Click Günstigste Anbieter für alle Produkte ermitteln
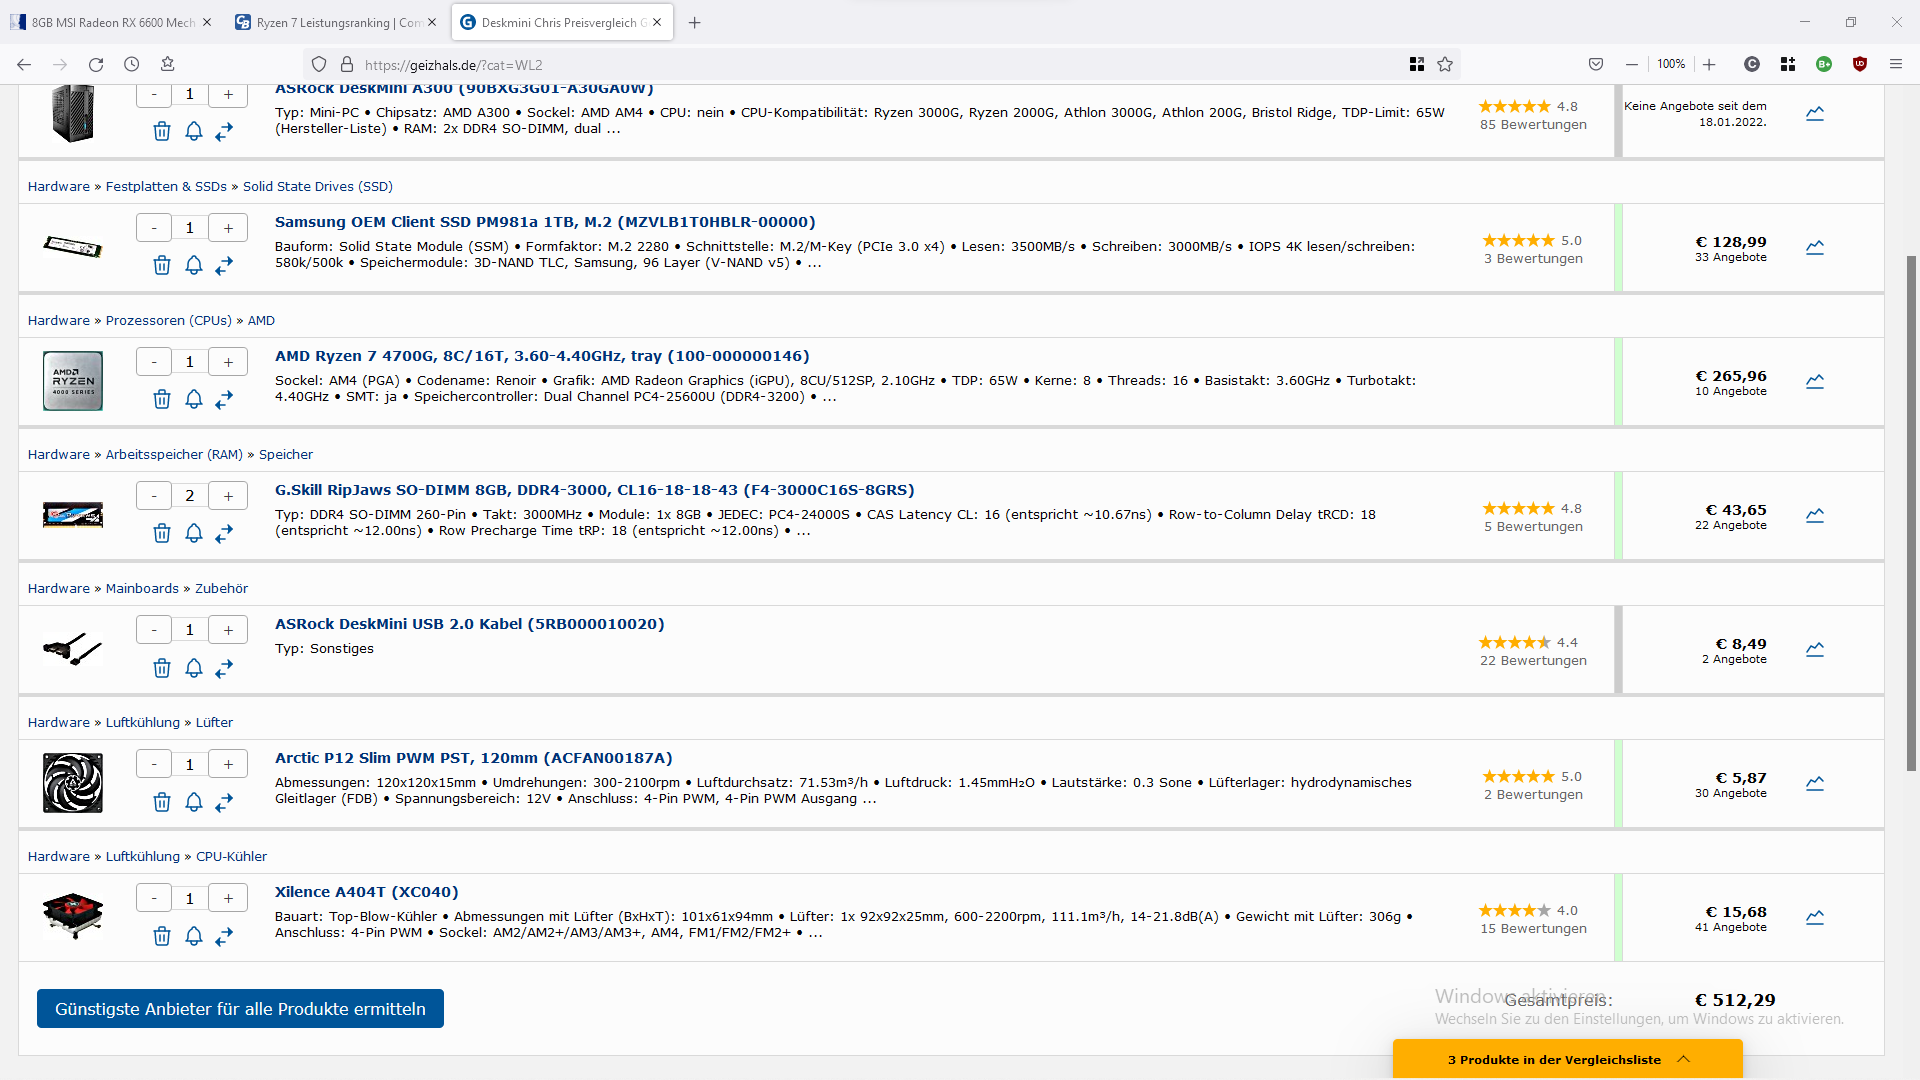 click(240, 1008)
